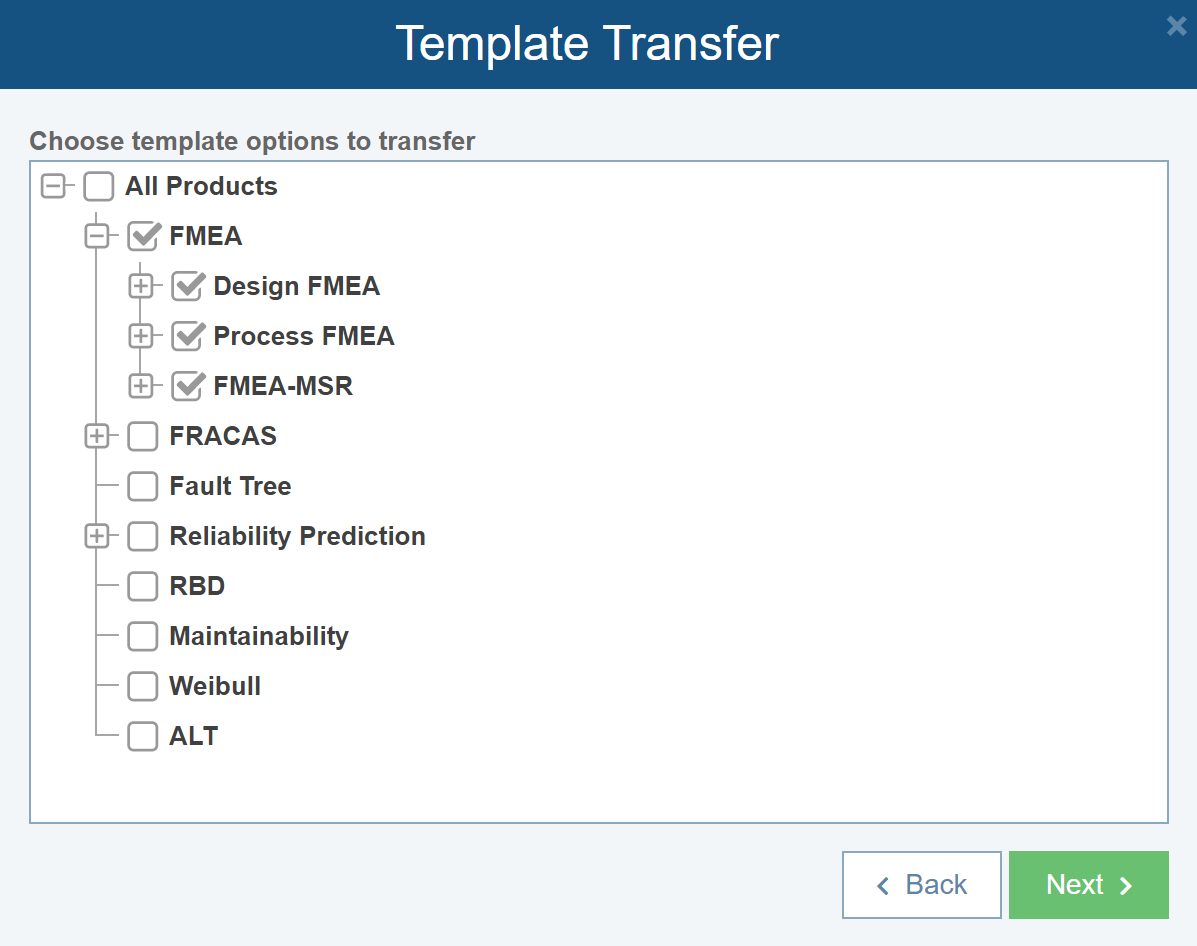Viewport: 1197px width, 946px height.
Task: Uncheck the Process FMEA checkbox
Action: coord(188,336)
